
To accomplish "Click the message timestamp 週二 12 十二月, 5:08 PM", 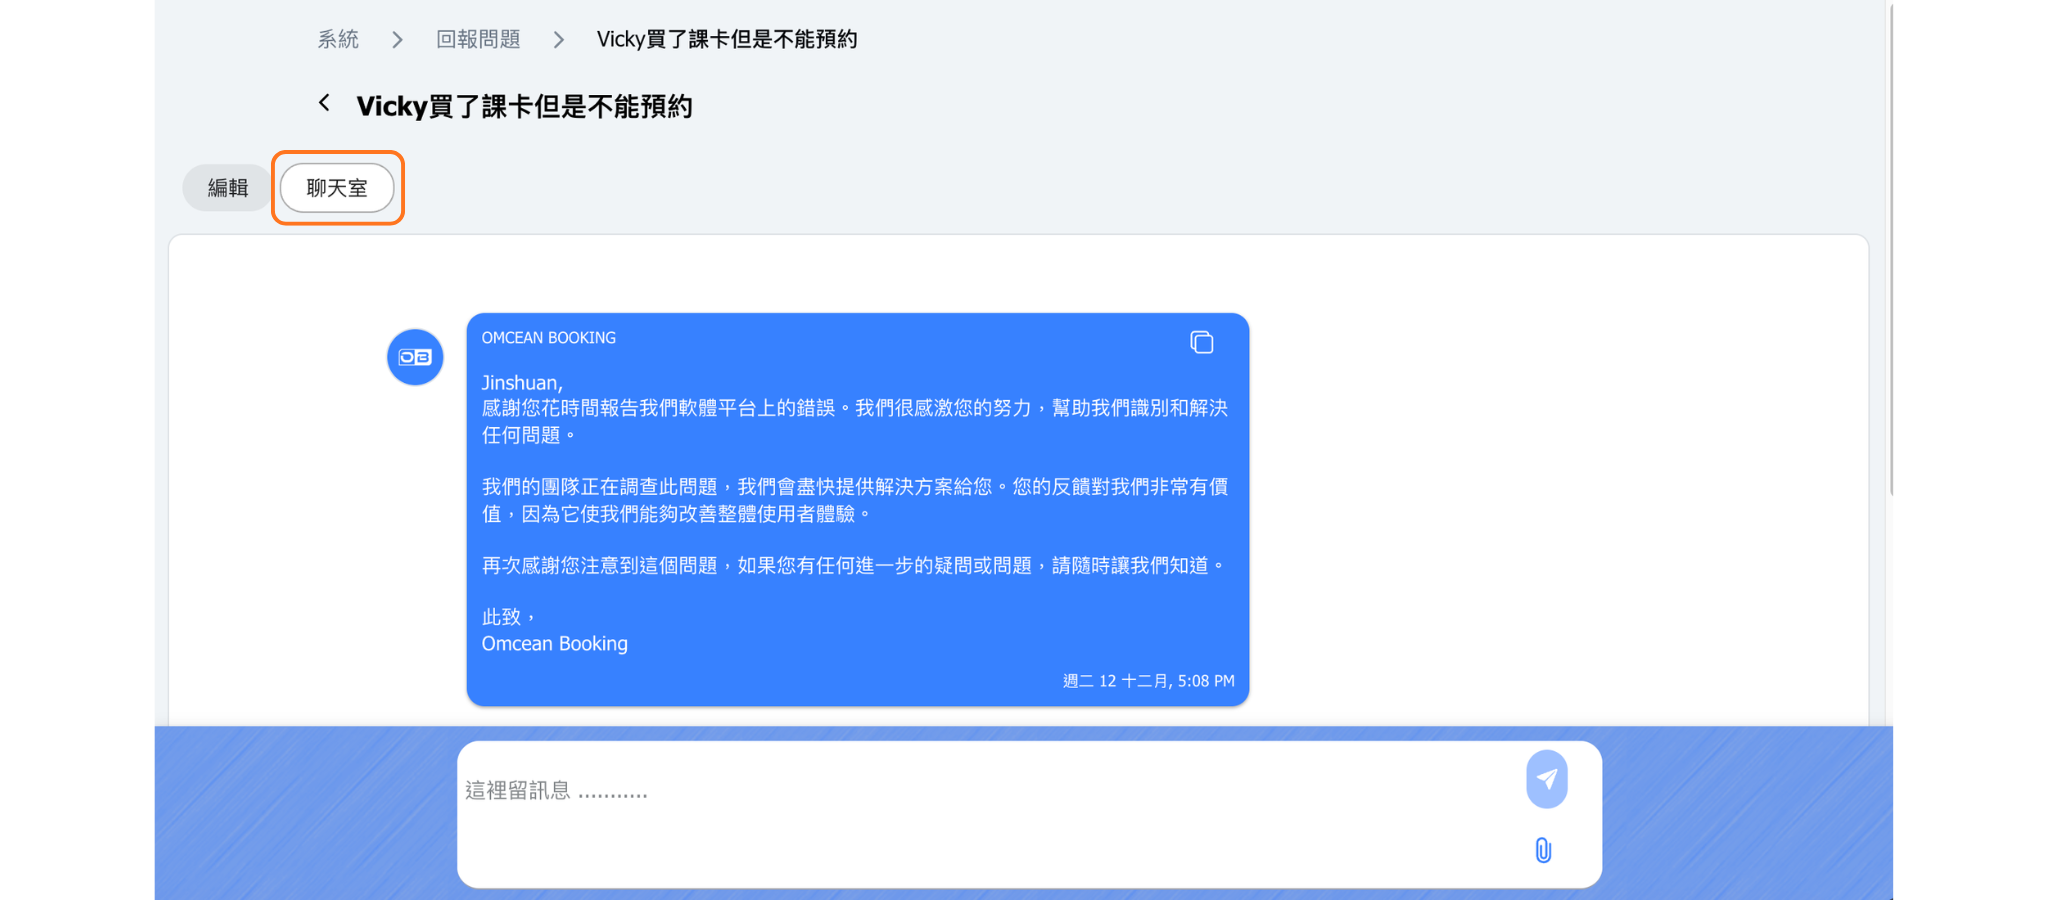I will (x=1148, y=681).
